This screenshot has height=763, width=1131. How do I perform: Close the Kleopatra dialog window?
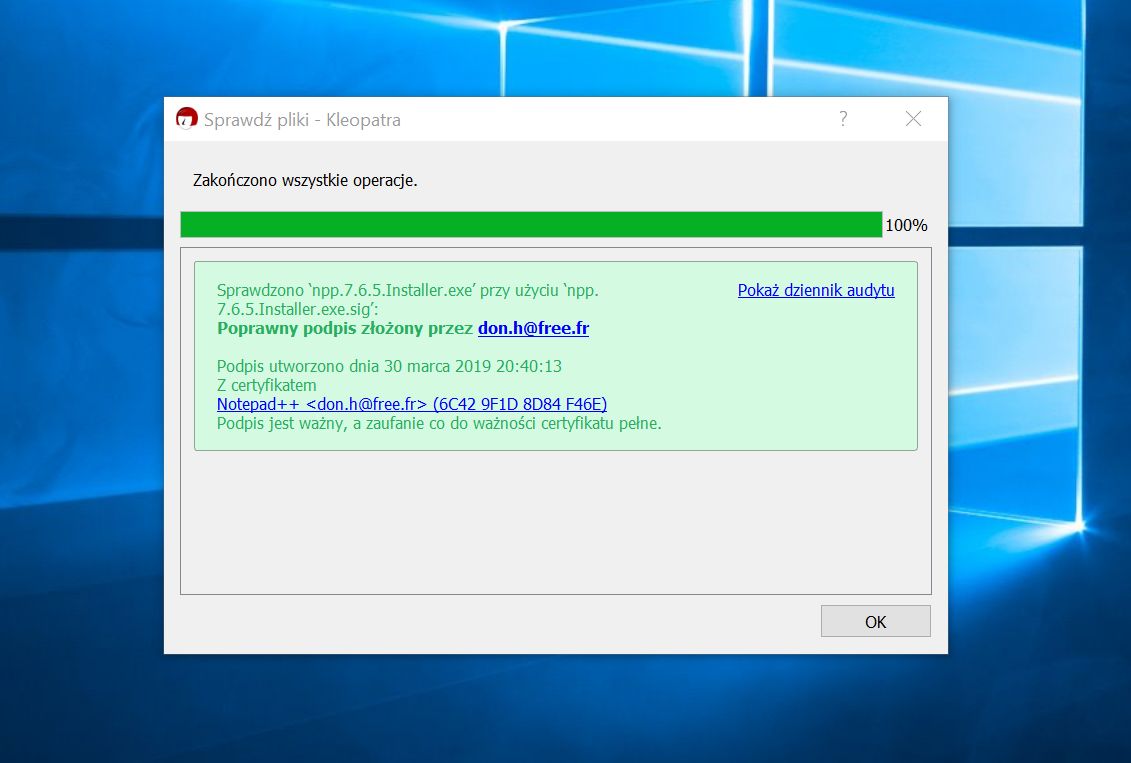click(913, 119)
